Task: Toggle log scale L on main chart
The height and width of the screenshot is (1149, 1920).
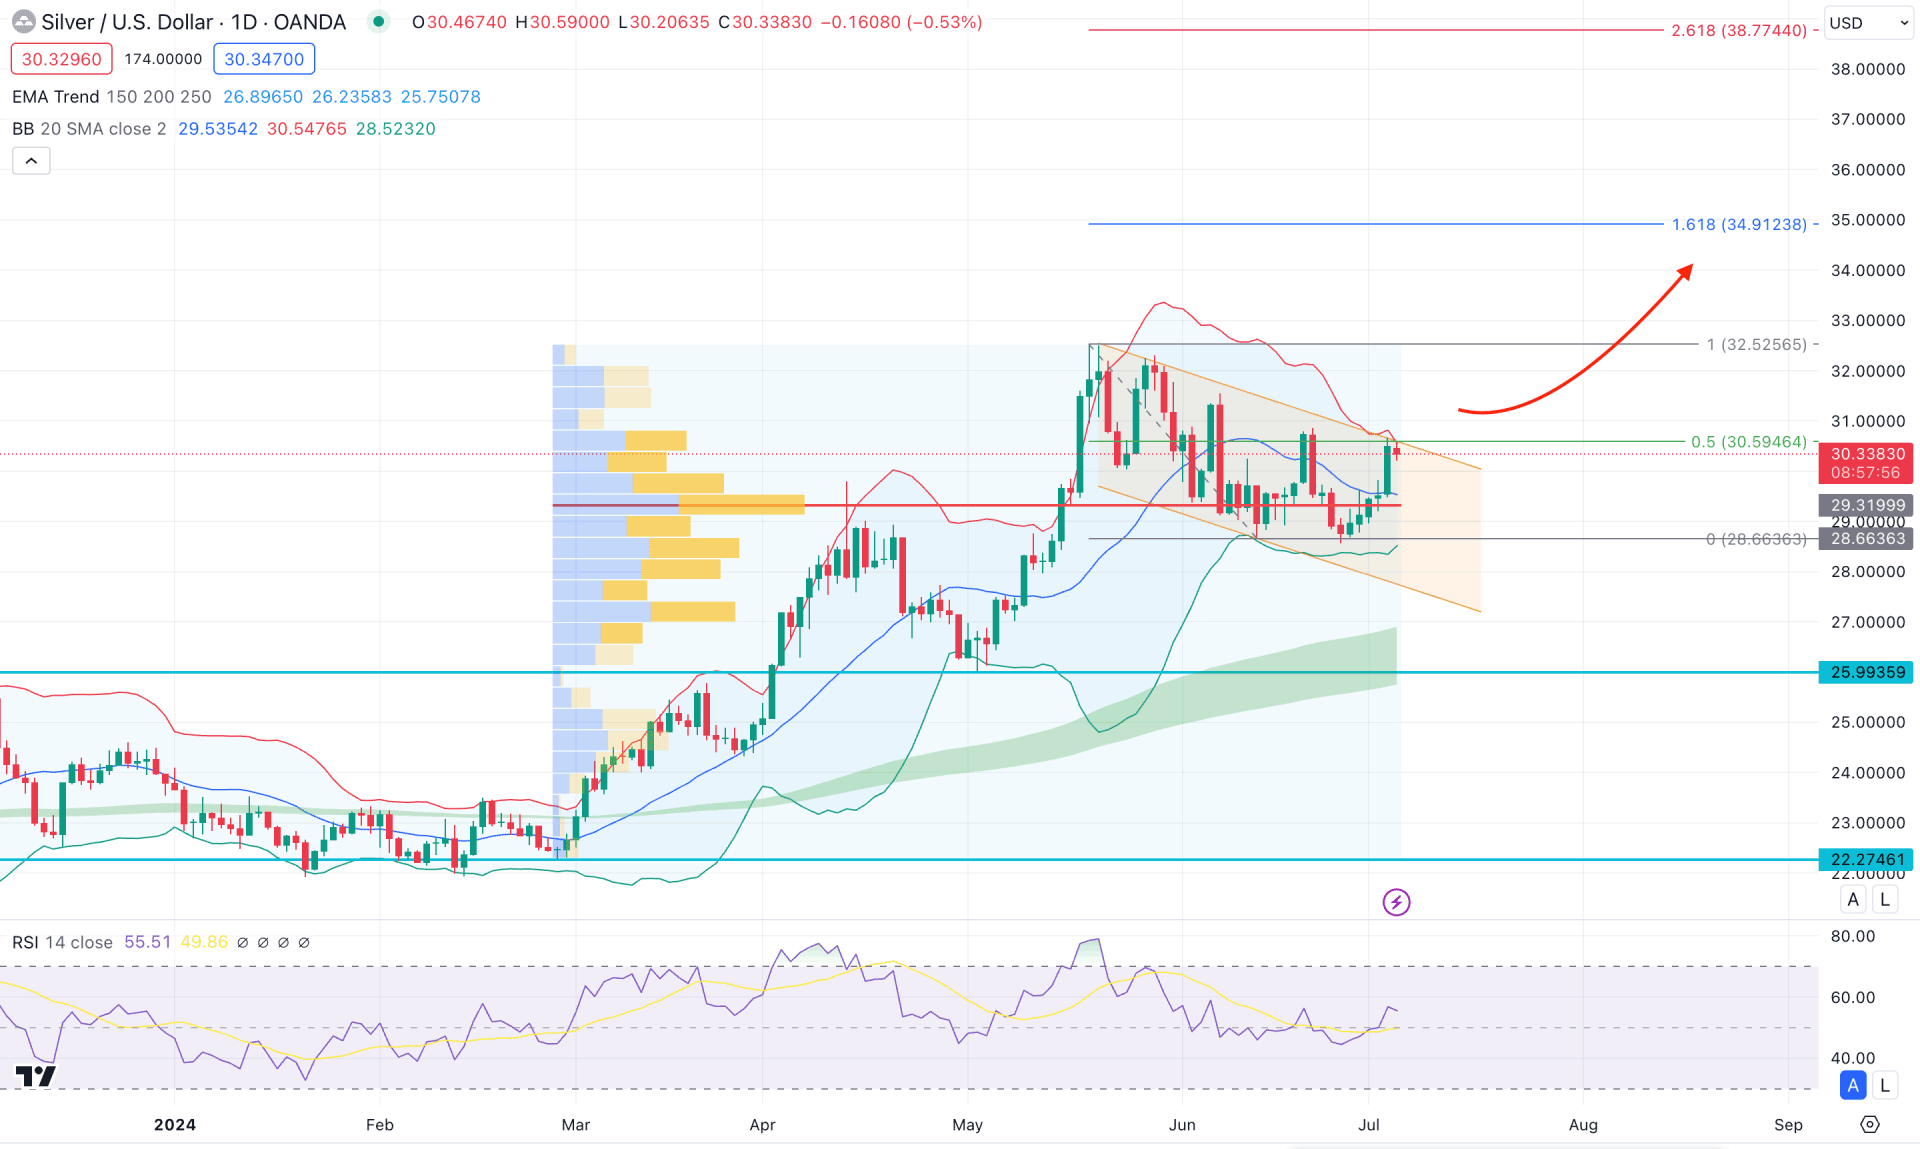Action: (1885, 899)
